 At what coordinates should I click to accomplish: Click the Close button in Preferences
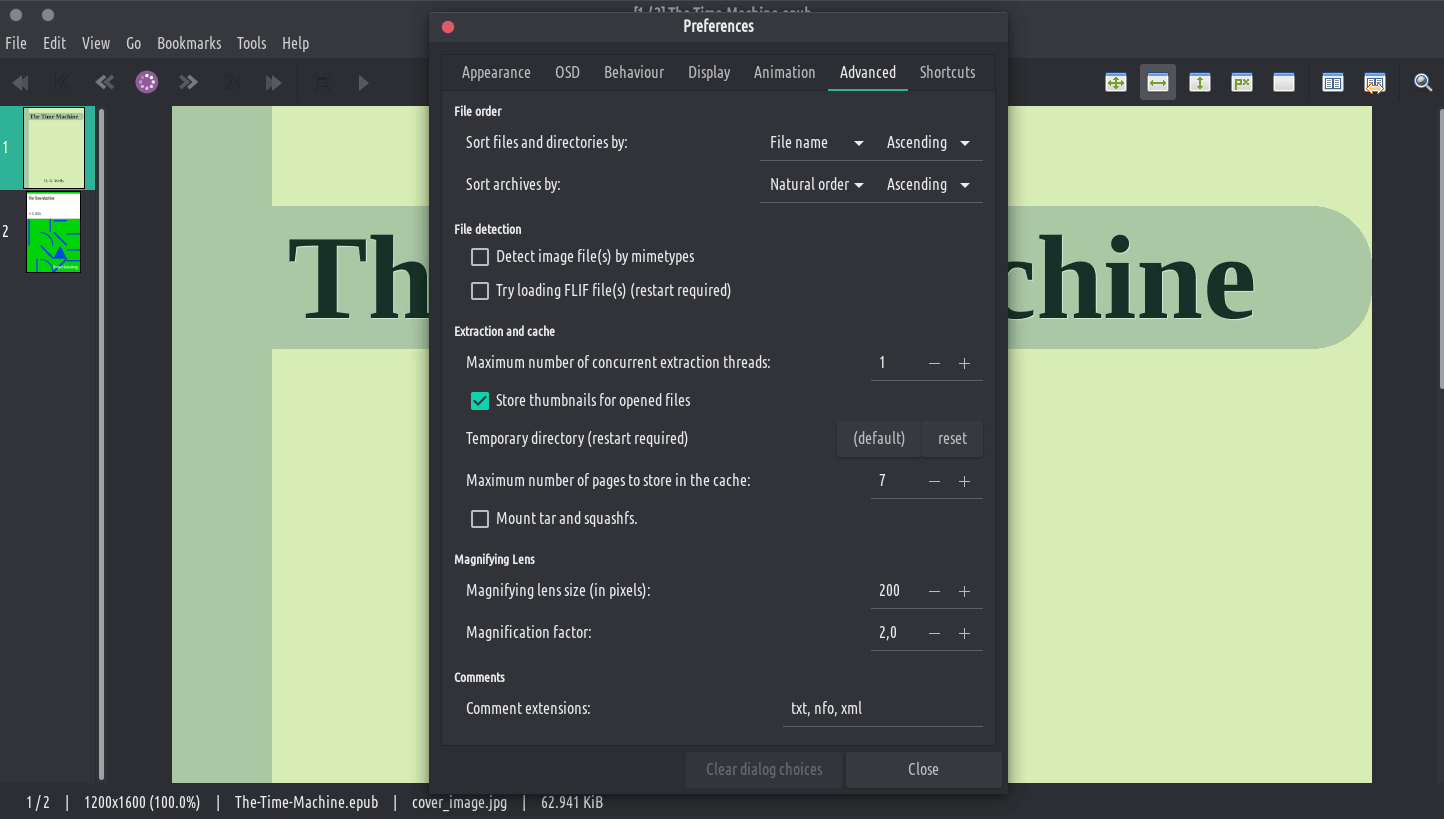(923, 769)
